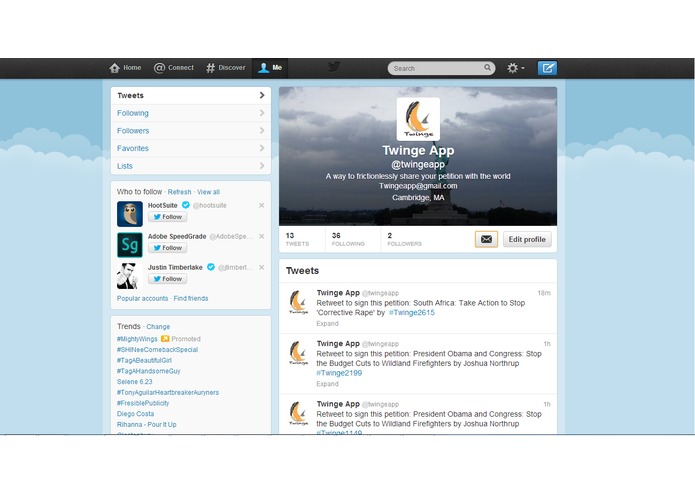Image resolution: width=695 pixels, height=494 pixels.
Task: Expand the 18m-old tweet
Action: pyautogui.click(x=327, y=323)
